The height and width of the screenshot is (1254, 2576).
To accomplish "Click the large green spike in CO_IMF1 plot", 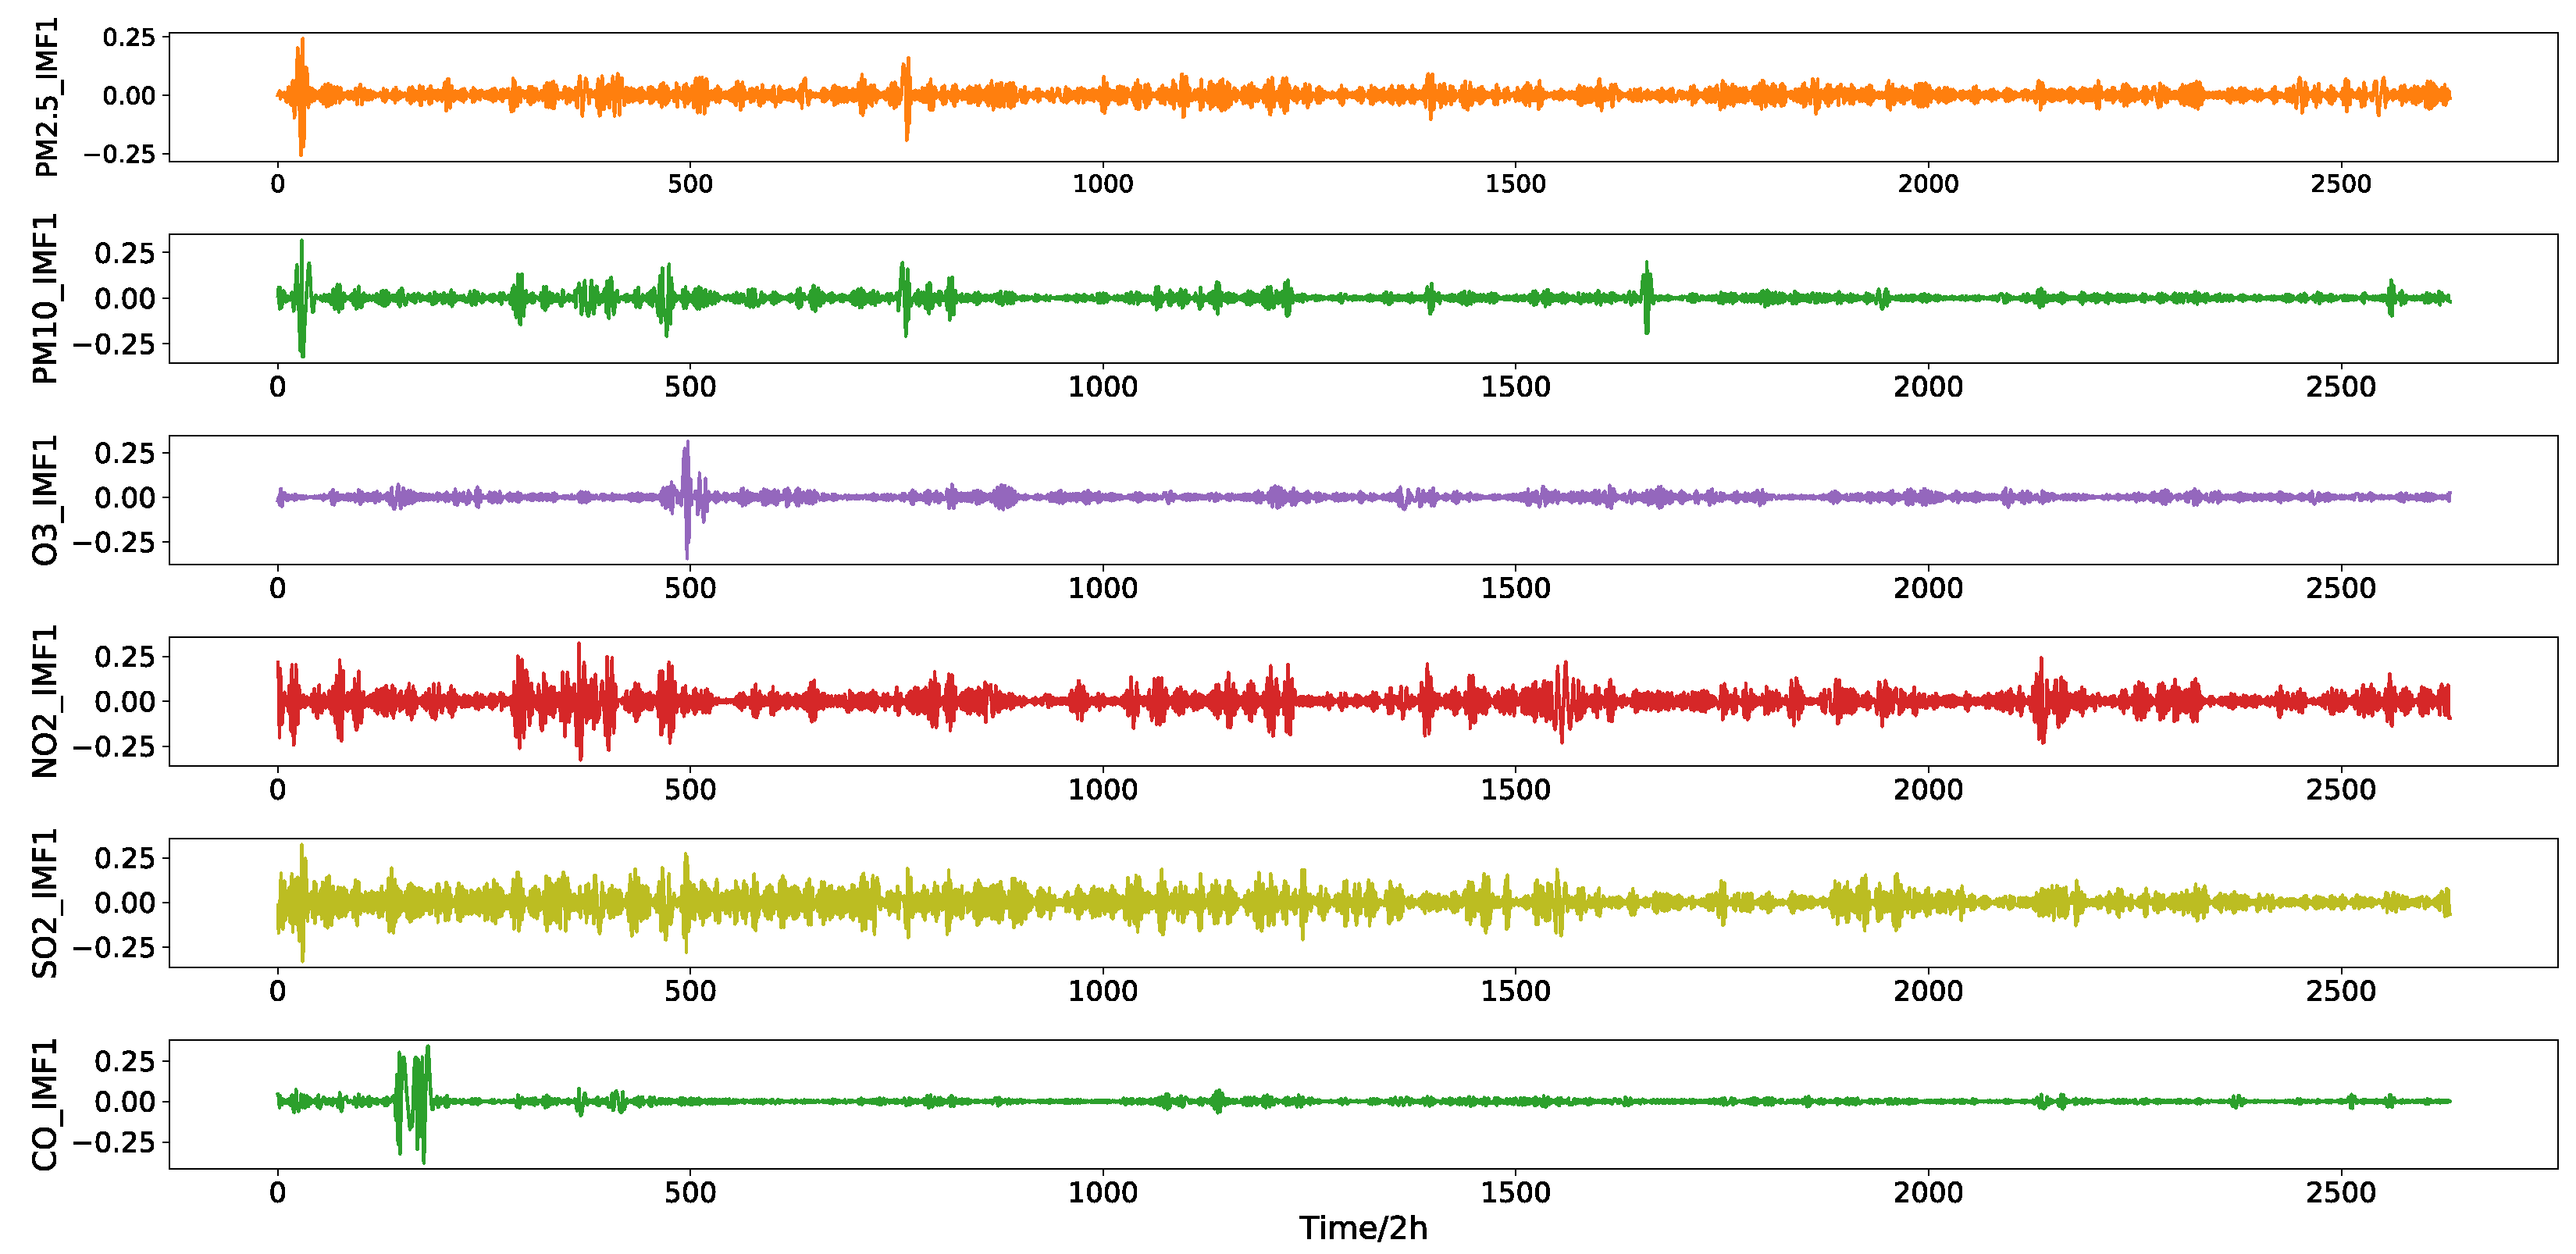I will tap(412, 1104).
